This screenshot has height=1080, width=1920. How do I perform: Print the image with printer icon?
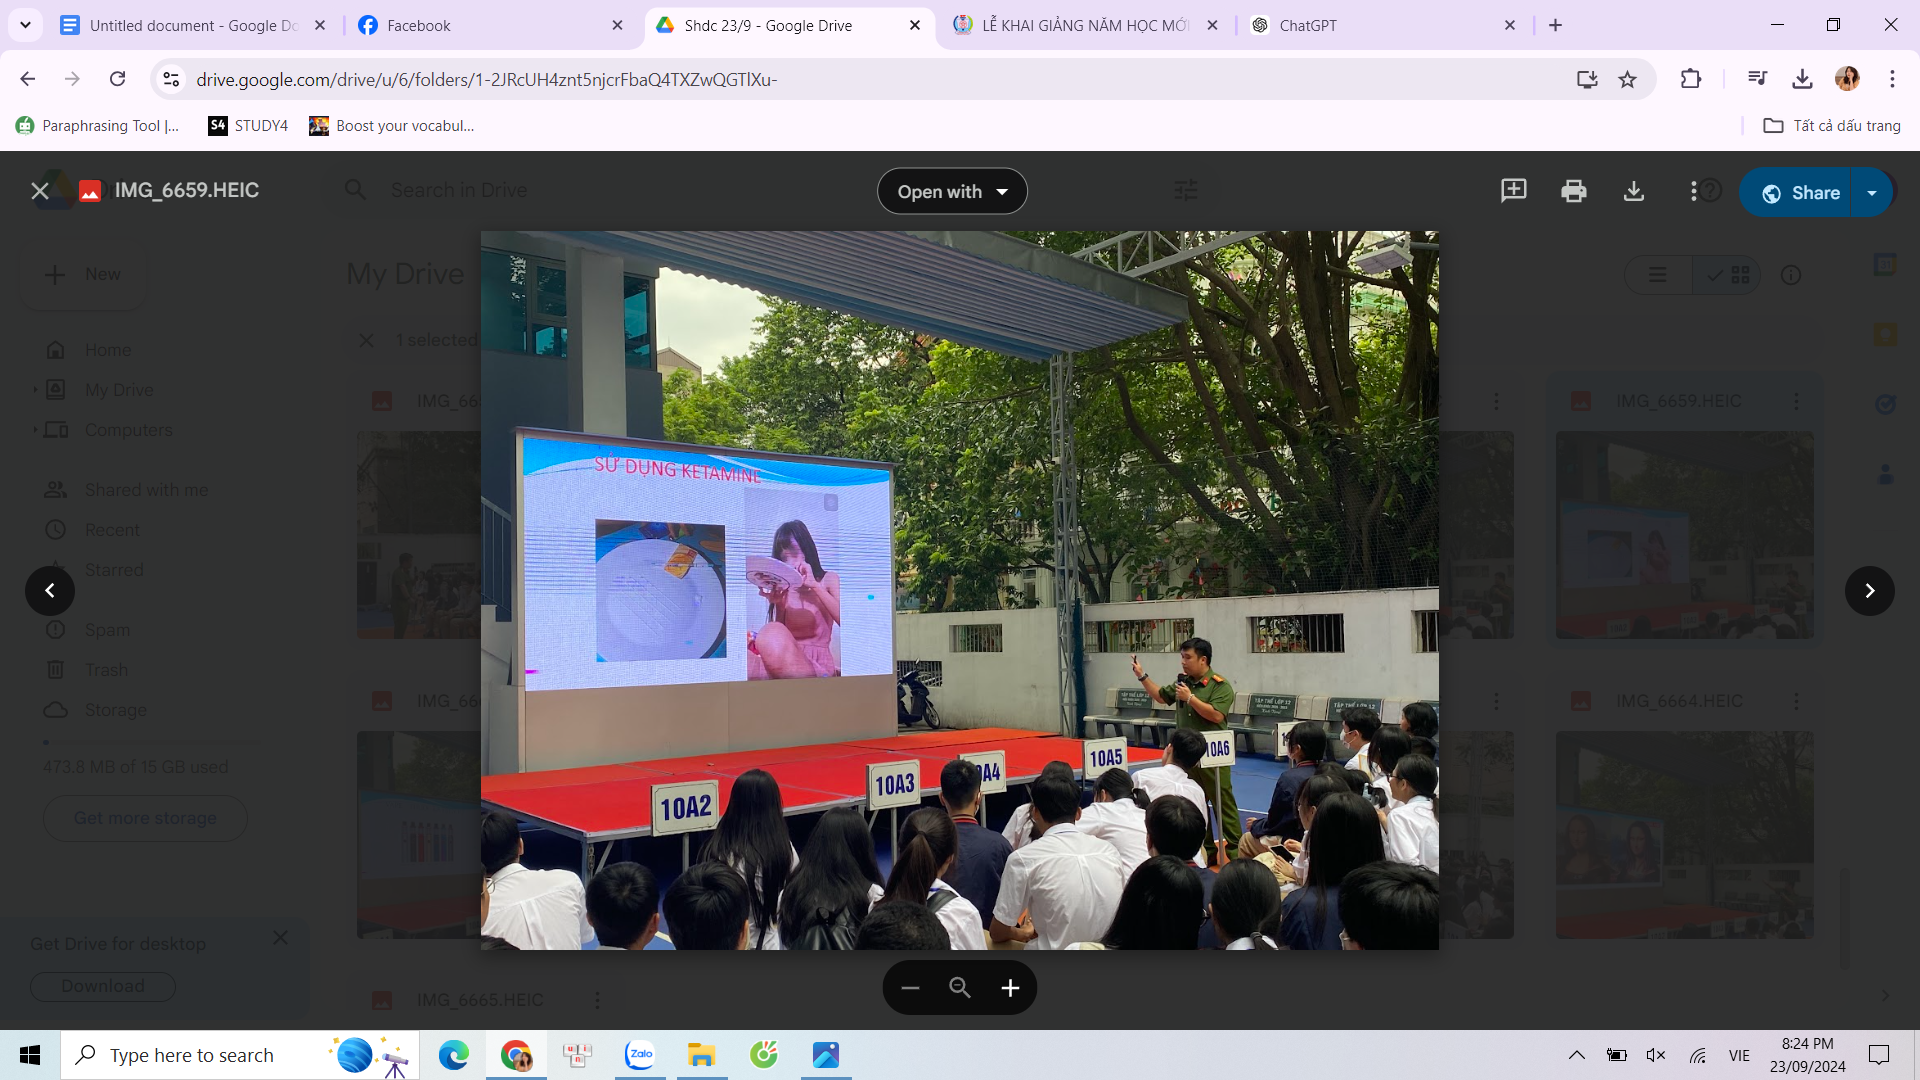click(1573, 191)
